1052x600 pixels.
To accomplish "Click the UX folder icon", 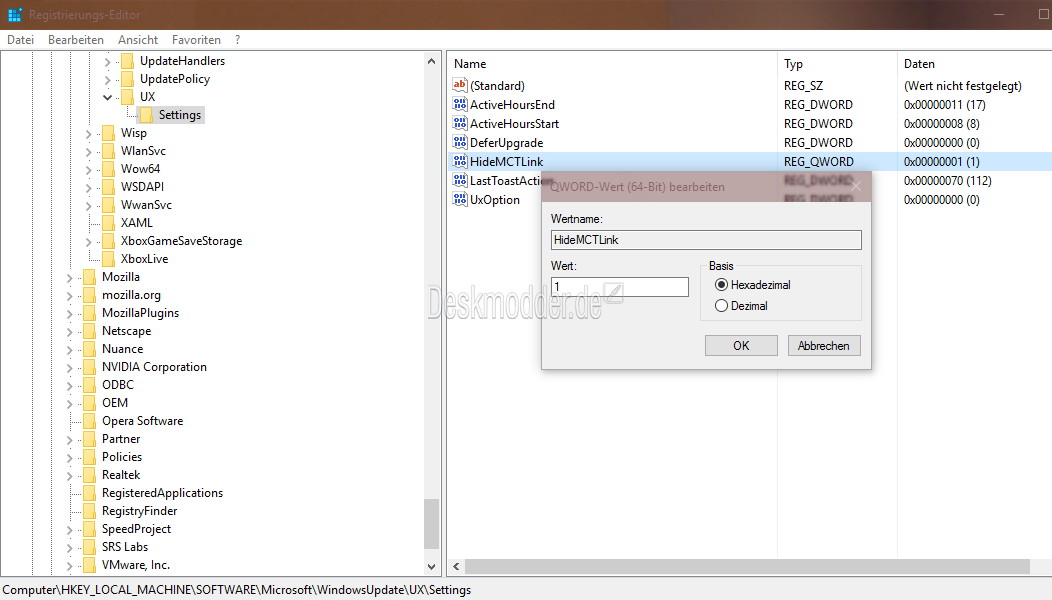I will pos(127,97).
